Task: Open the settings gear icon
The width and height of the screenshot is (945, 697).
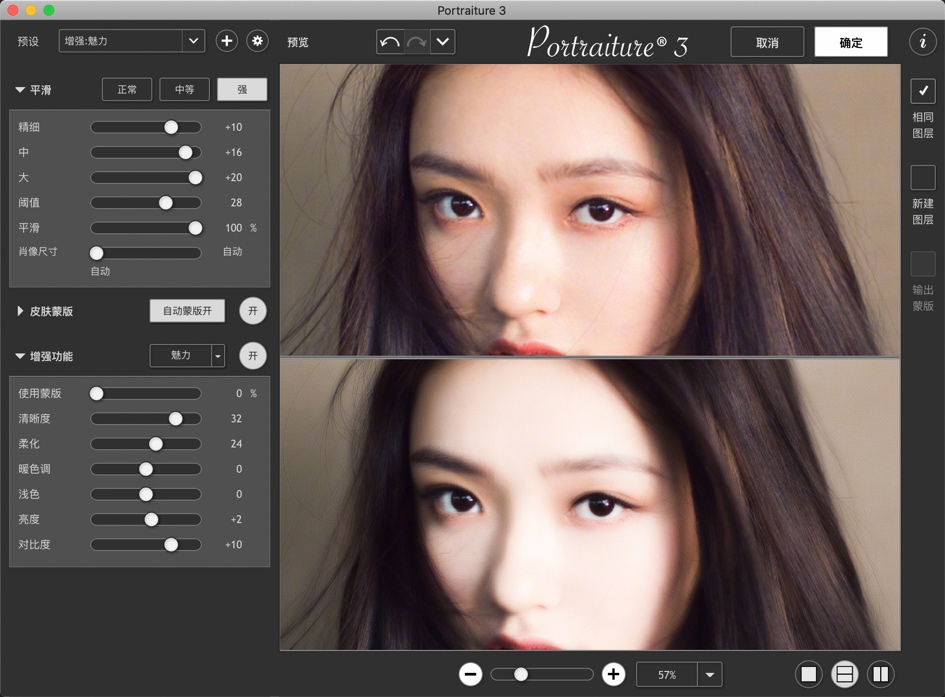Action: click(257, 41)
